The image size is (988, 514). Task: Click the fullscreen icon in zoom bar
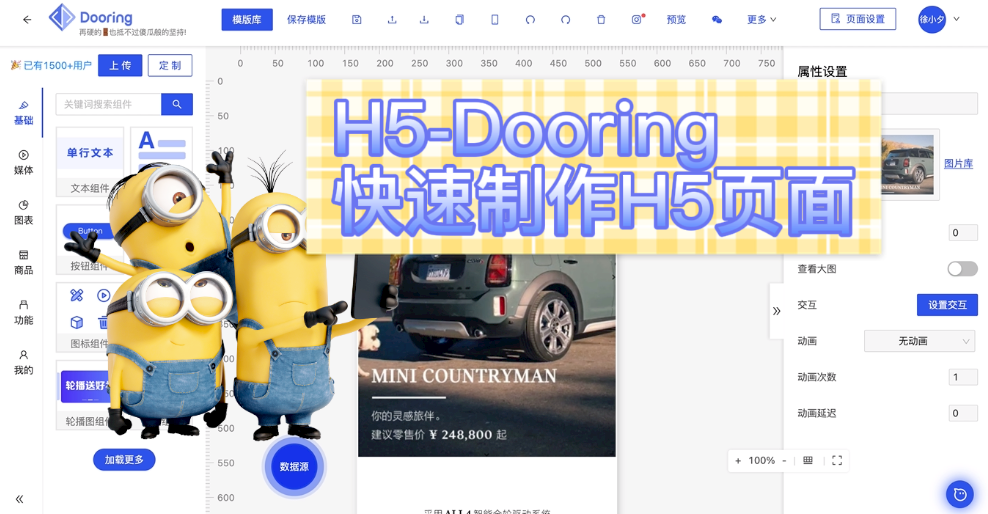point(837,460)
